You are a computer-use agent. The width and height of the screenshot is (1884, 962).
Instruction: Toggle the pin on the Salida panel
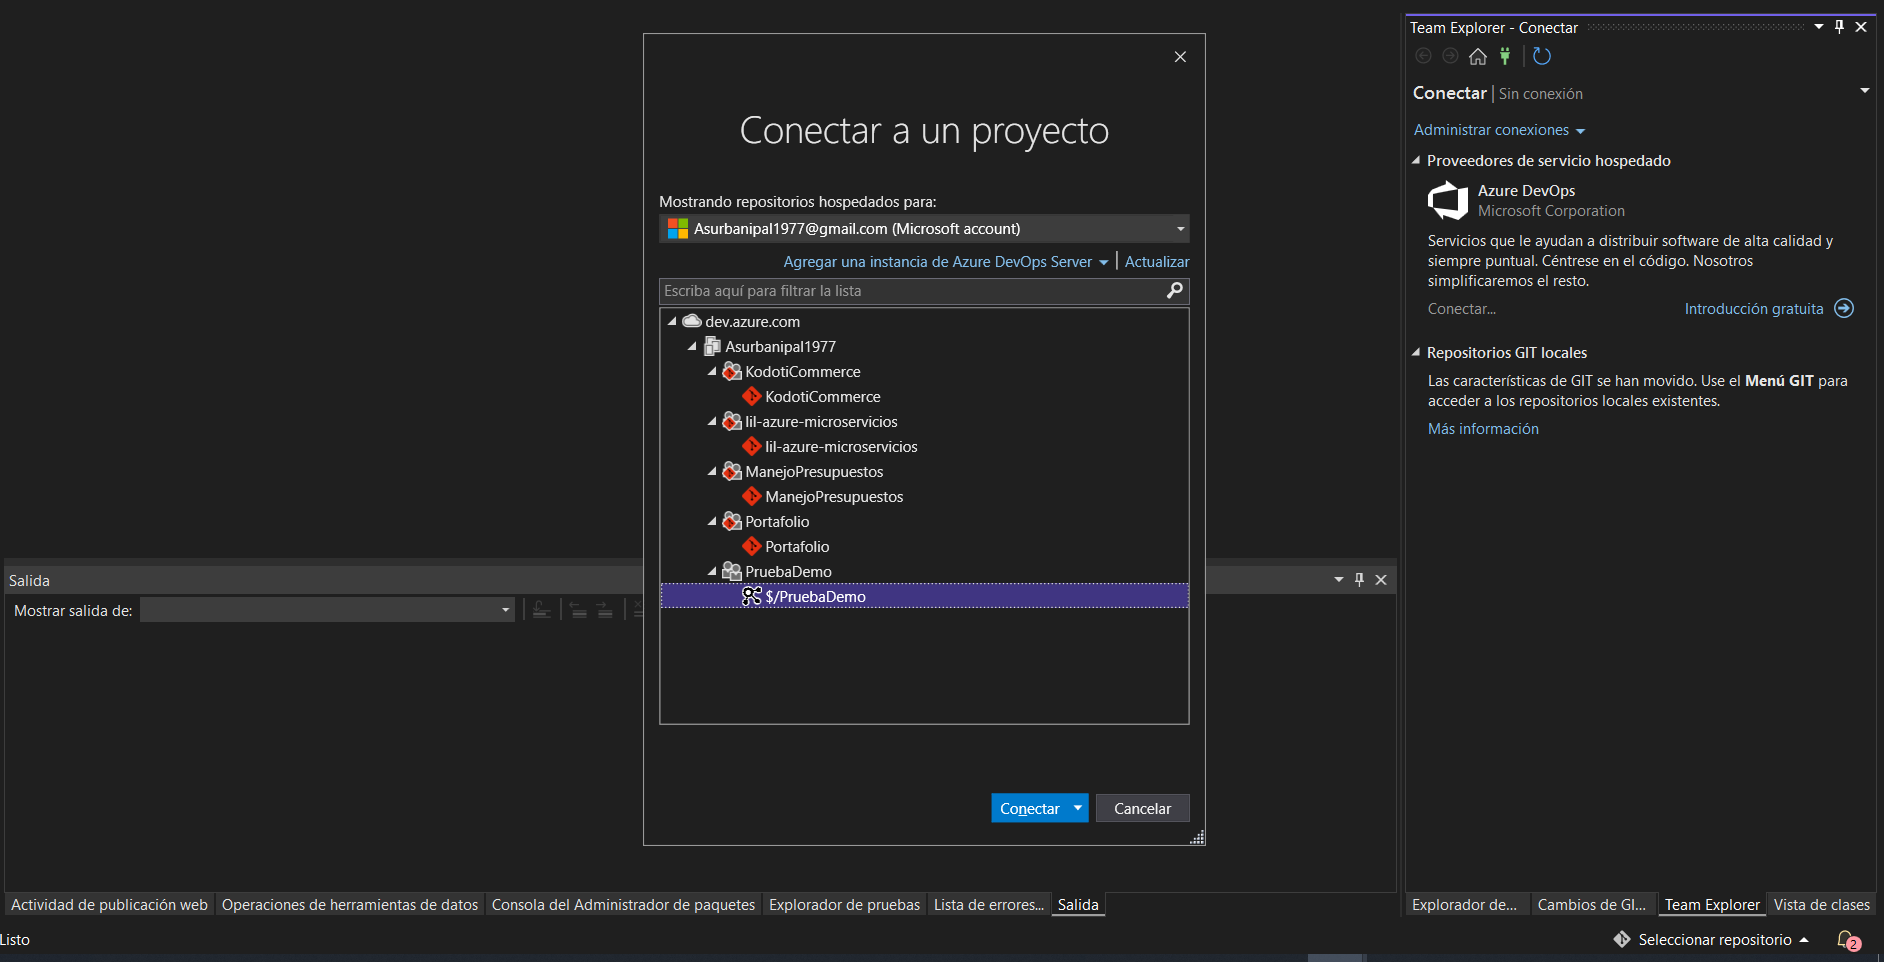click(1359, 579)
